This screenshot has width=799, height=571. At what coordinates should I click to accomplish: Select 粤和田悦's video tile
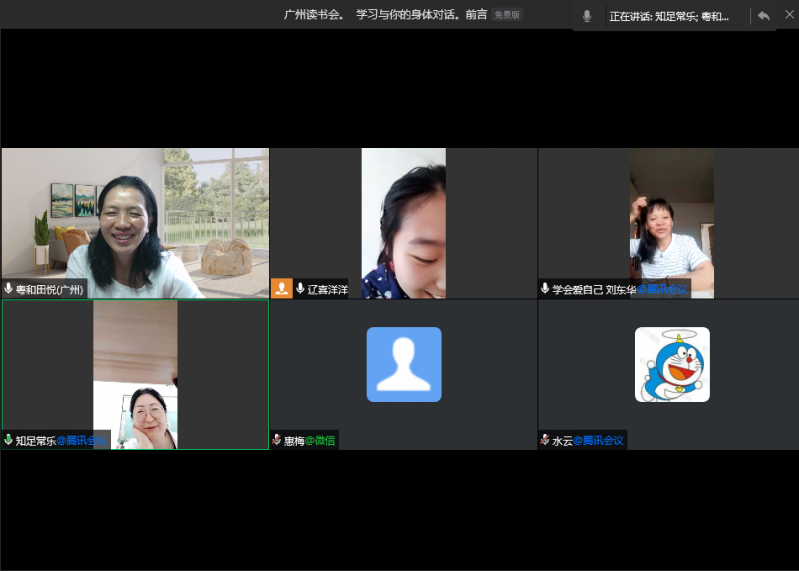[x=135, y=220]
